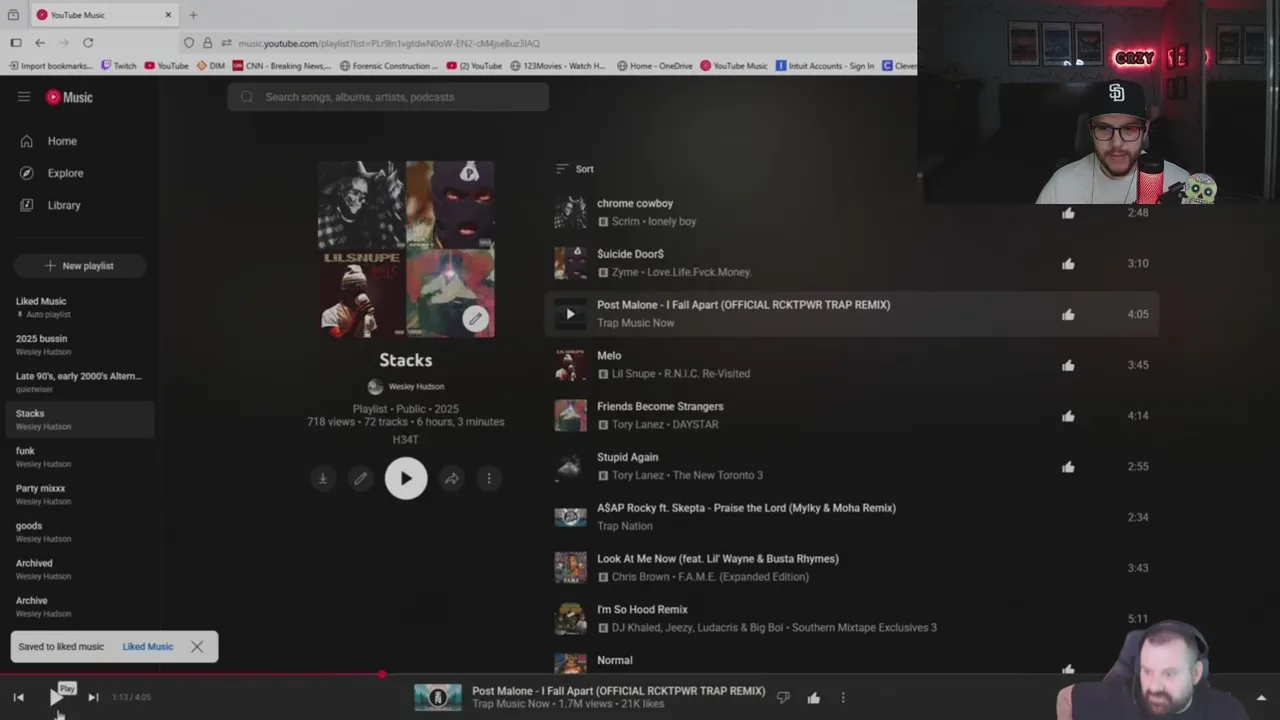1280x720 pixels.
Task: Toggle like on $uicide Door$
Action: (1068, 264)
